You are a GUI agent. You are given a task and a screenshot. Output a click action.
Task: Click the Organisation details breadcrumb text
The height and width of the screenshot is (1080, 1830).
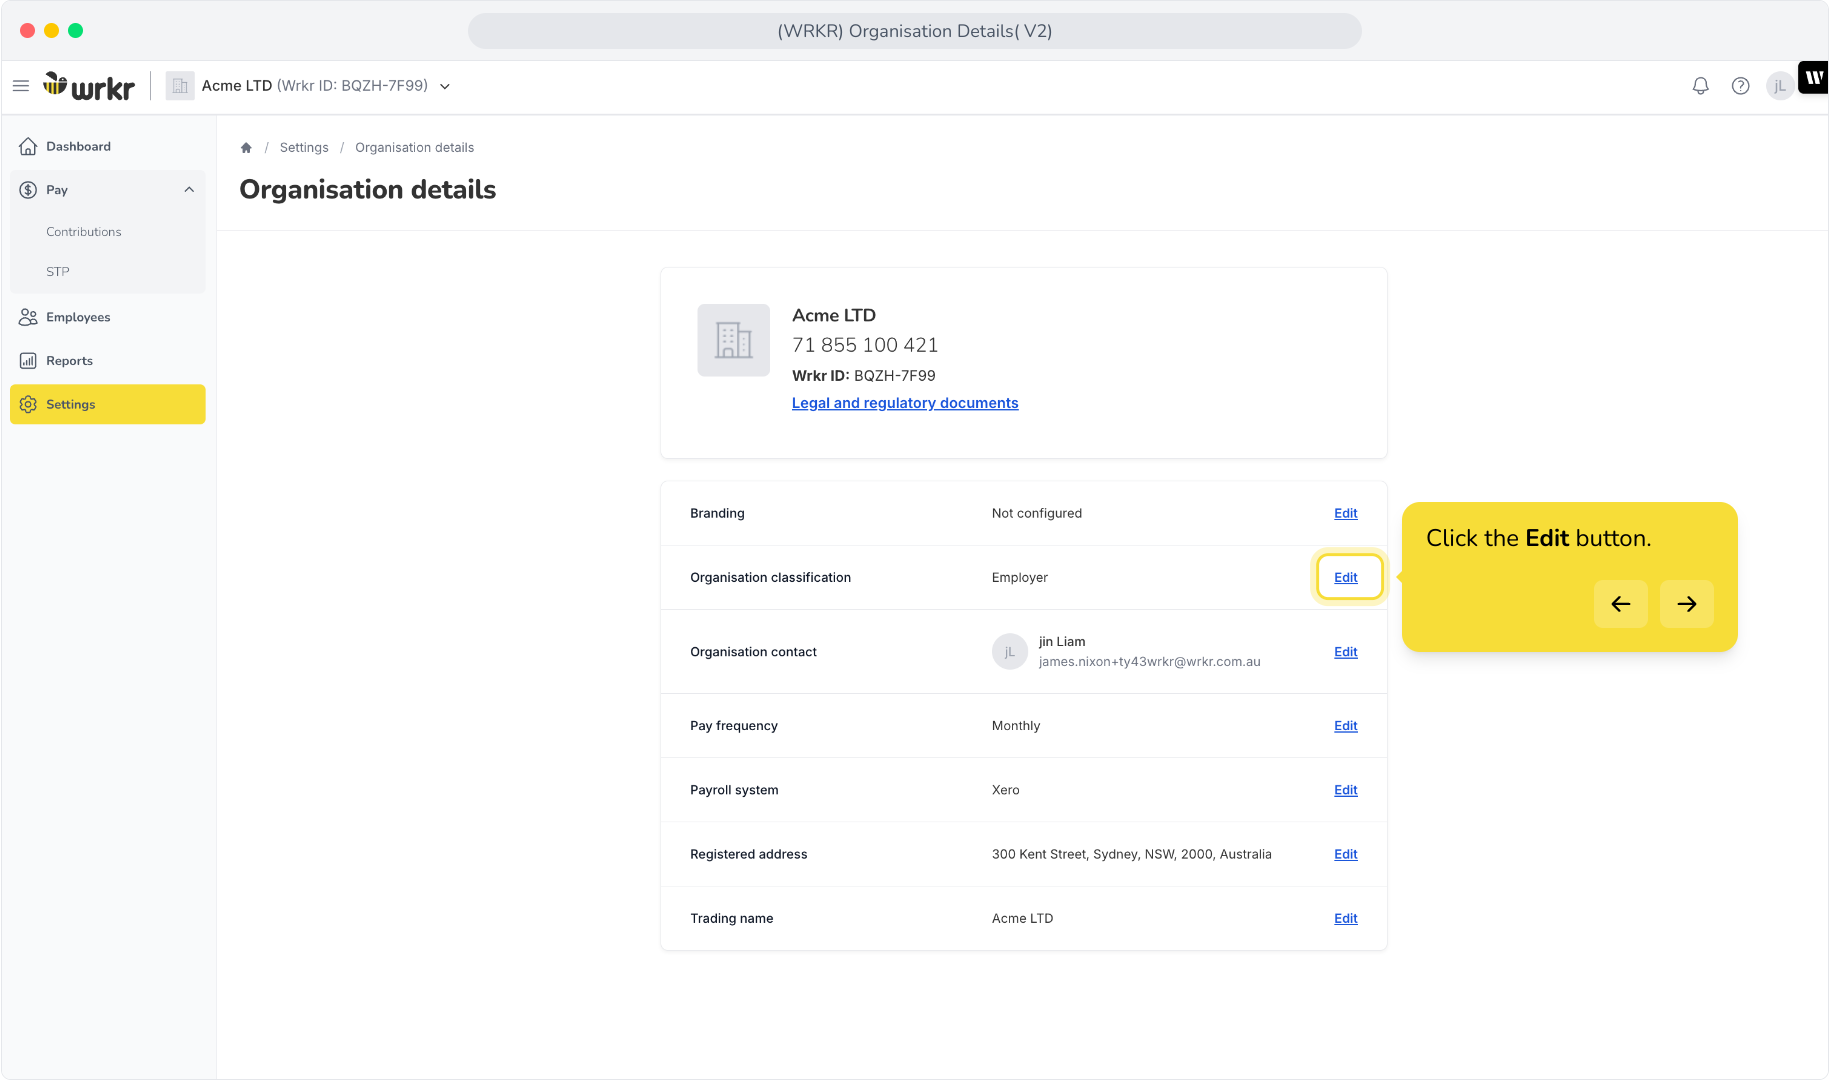point(415,148)
